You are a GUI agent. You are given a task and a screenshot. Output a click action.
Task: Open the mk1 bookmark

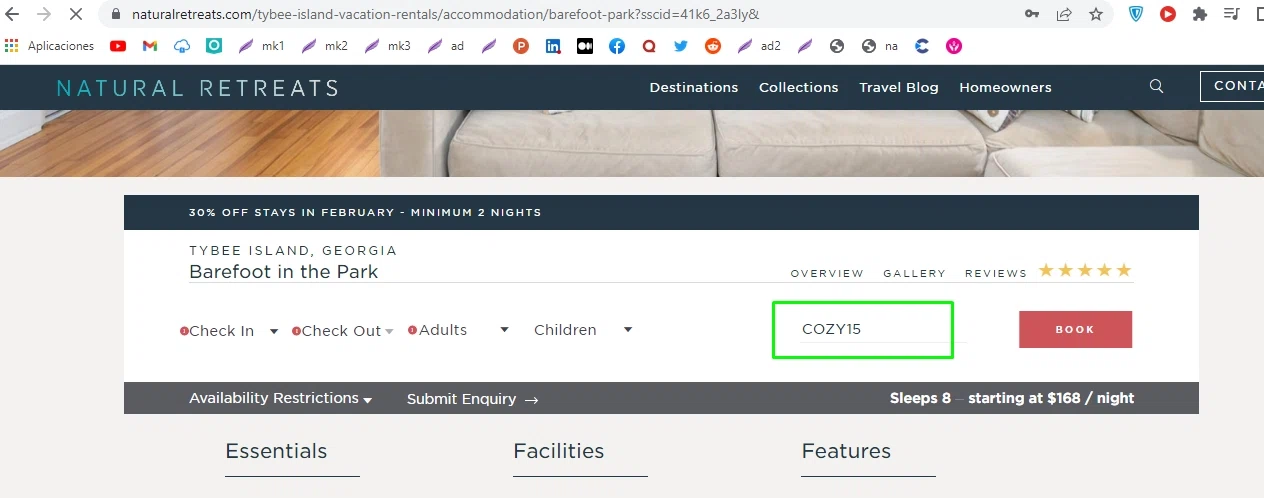(x=262, y=46)
